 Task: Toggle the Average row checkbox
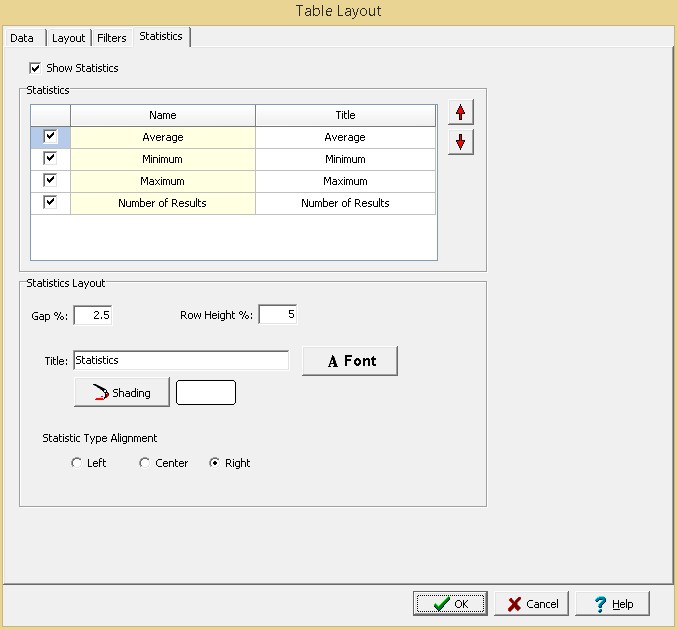51,137
